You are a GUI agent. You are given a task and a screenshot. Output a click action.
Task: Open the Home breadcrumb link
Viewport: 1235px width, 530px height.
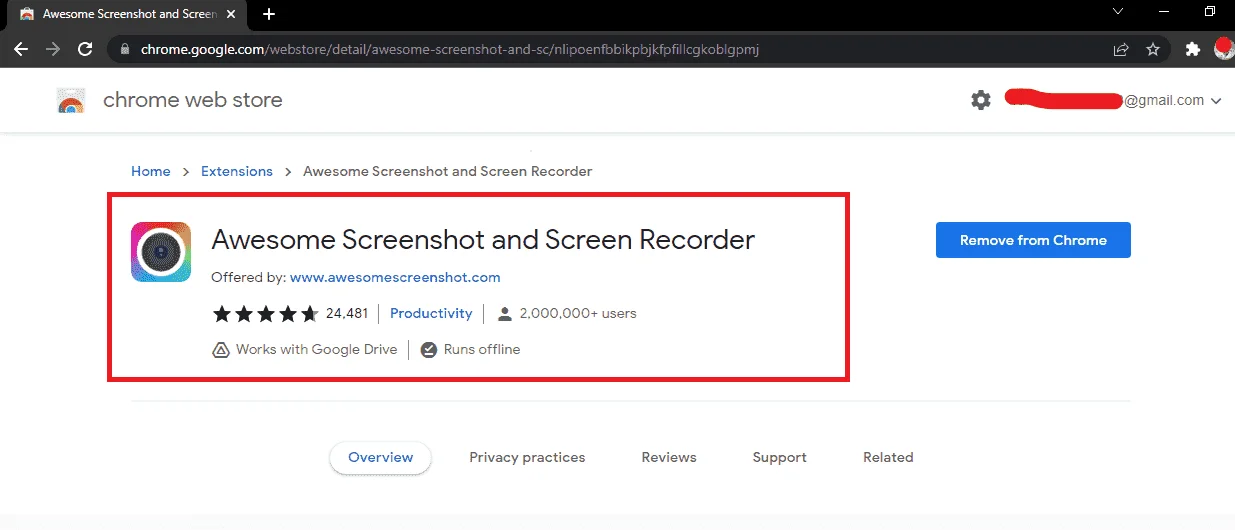coord(151,172)
